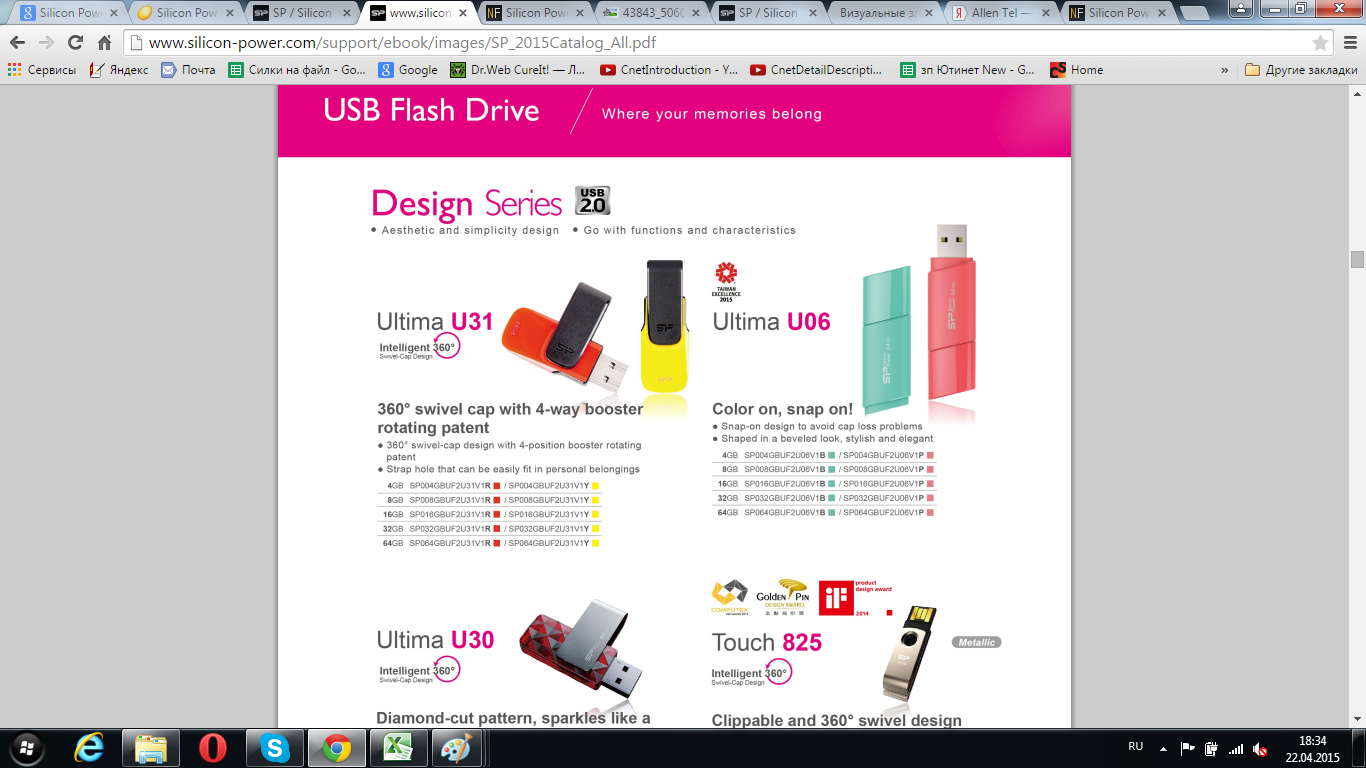Viewport: 1366px width, 768px height.
Task: Open the CnetIntroduction YouTube bookmark
Action: [x=669, y=70]
